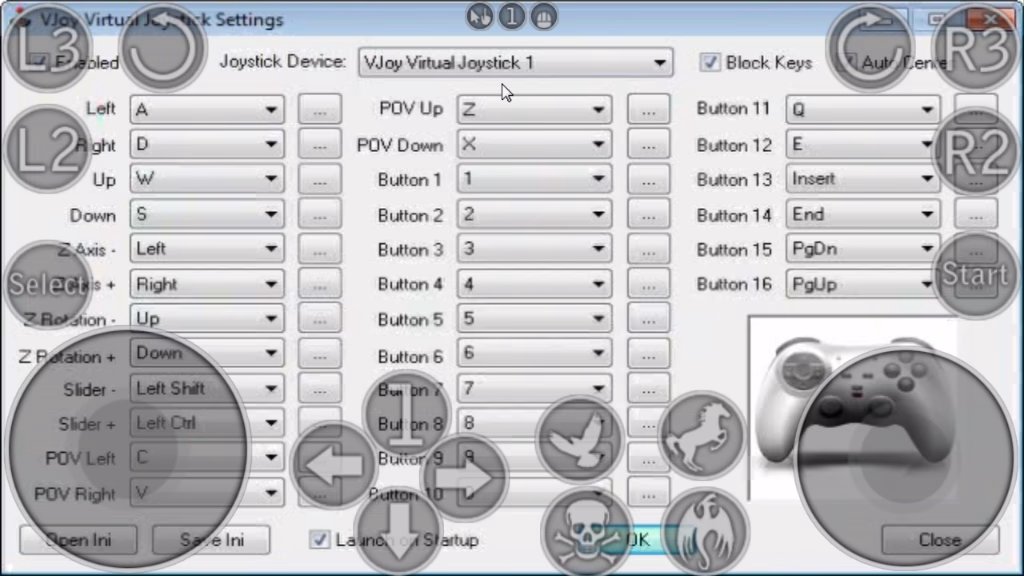Open the Button 1 key dropdown
1024x576 pixels.
534,179
